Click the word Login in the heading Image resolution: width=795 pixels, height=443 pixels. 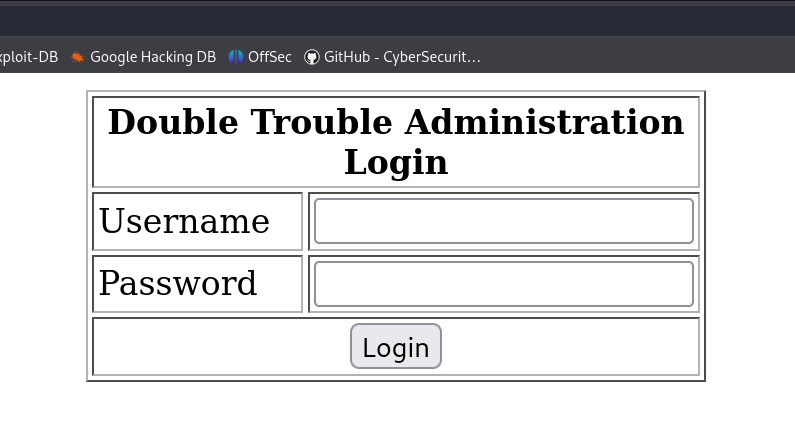[x=396, y=162]
